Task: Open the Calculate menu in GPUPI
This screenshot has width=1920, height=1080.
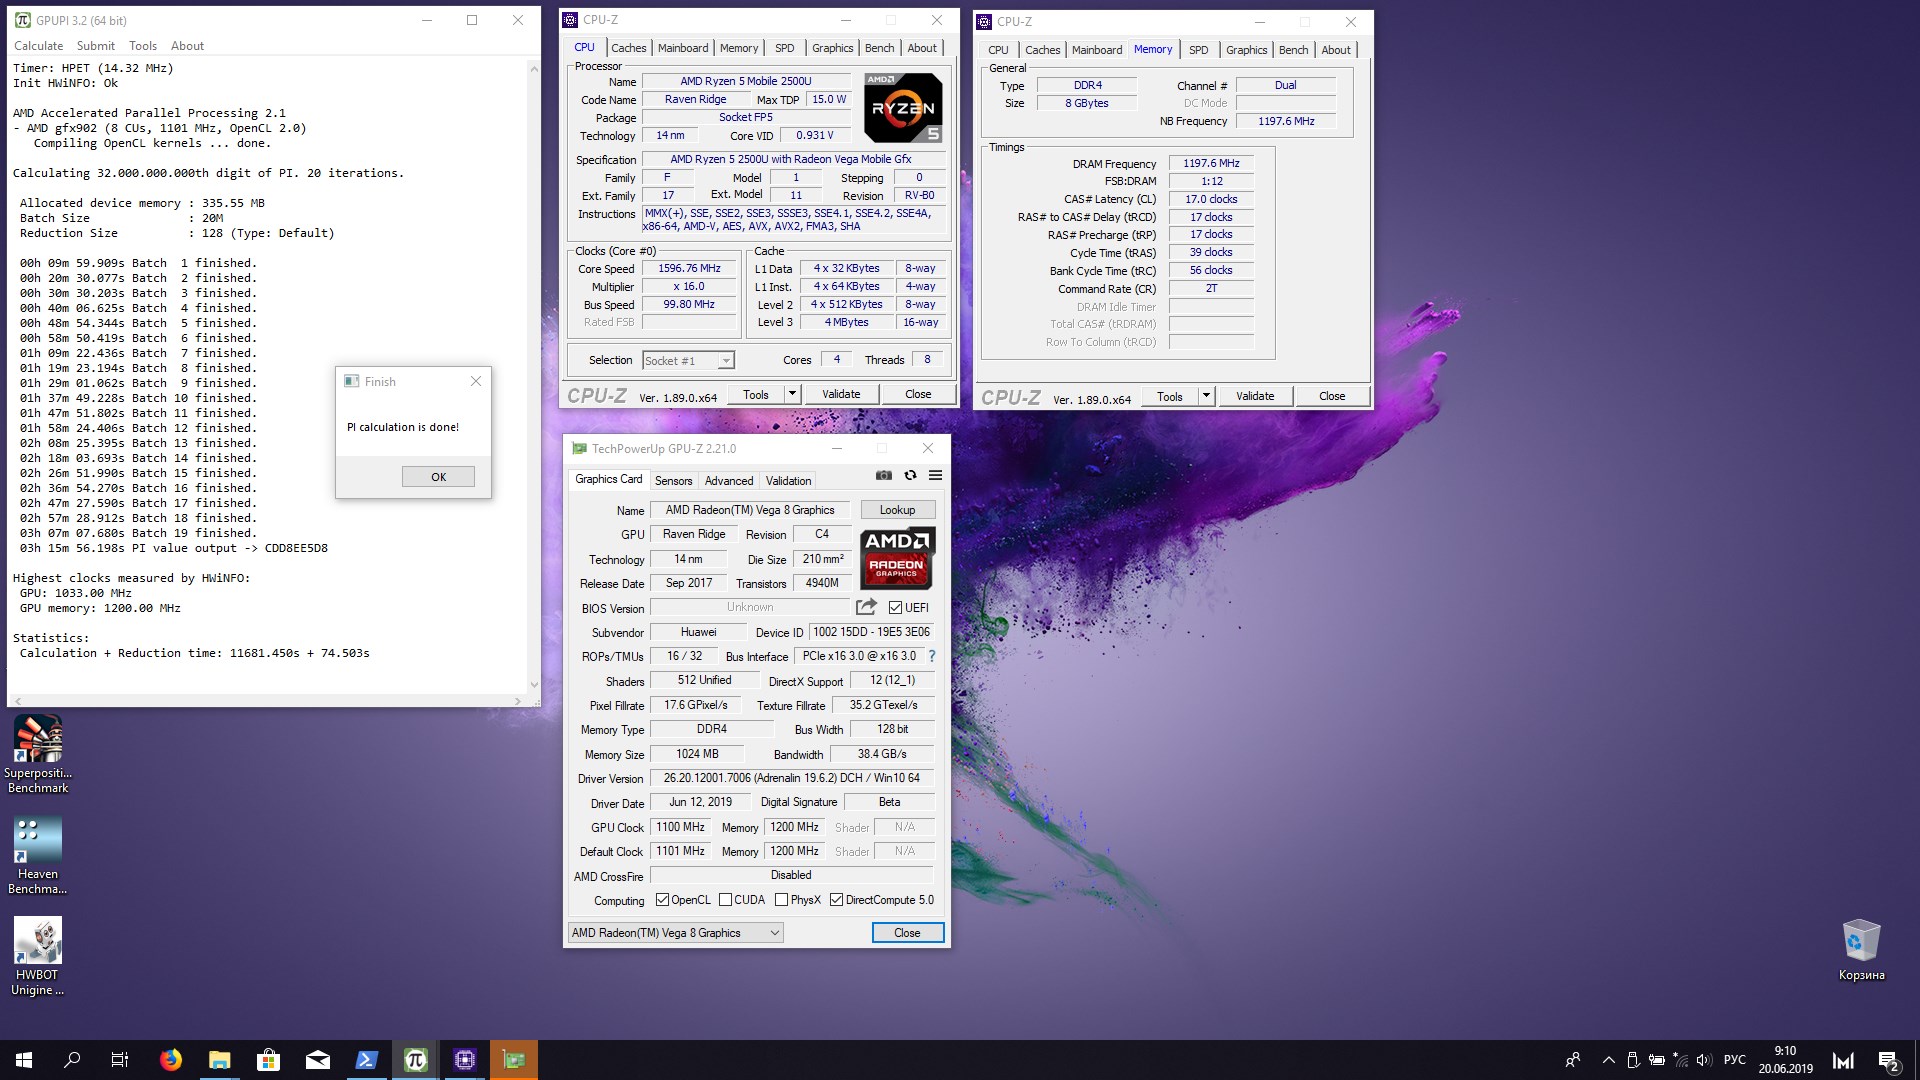Action: (38, 46)
